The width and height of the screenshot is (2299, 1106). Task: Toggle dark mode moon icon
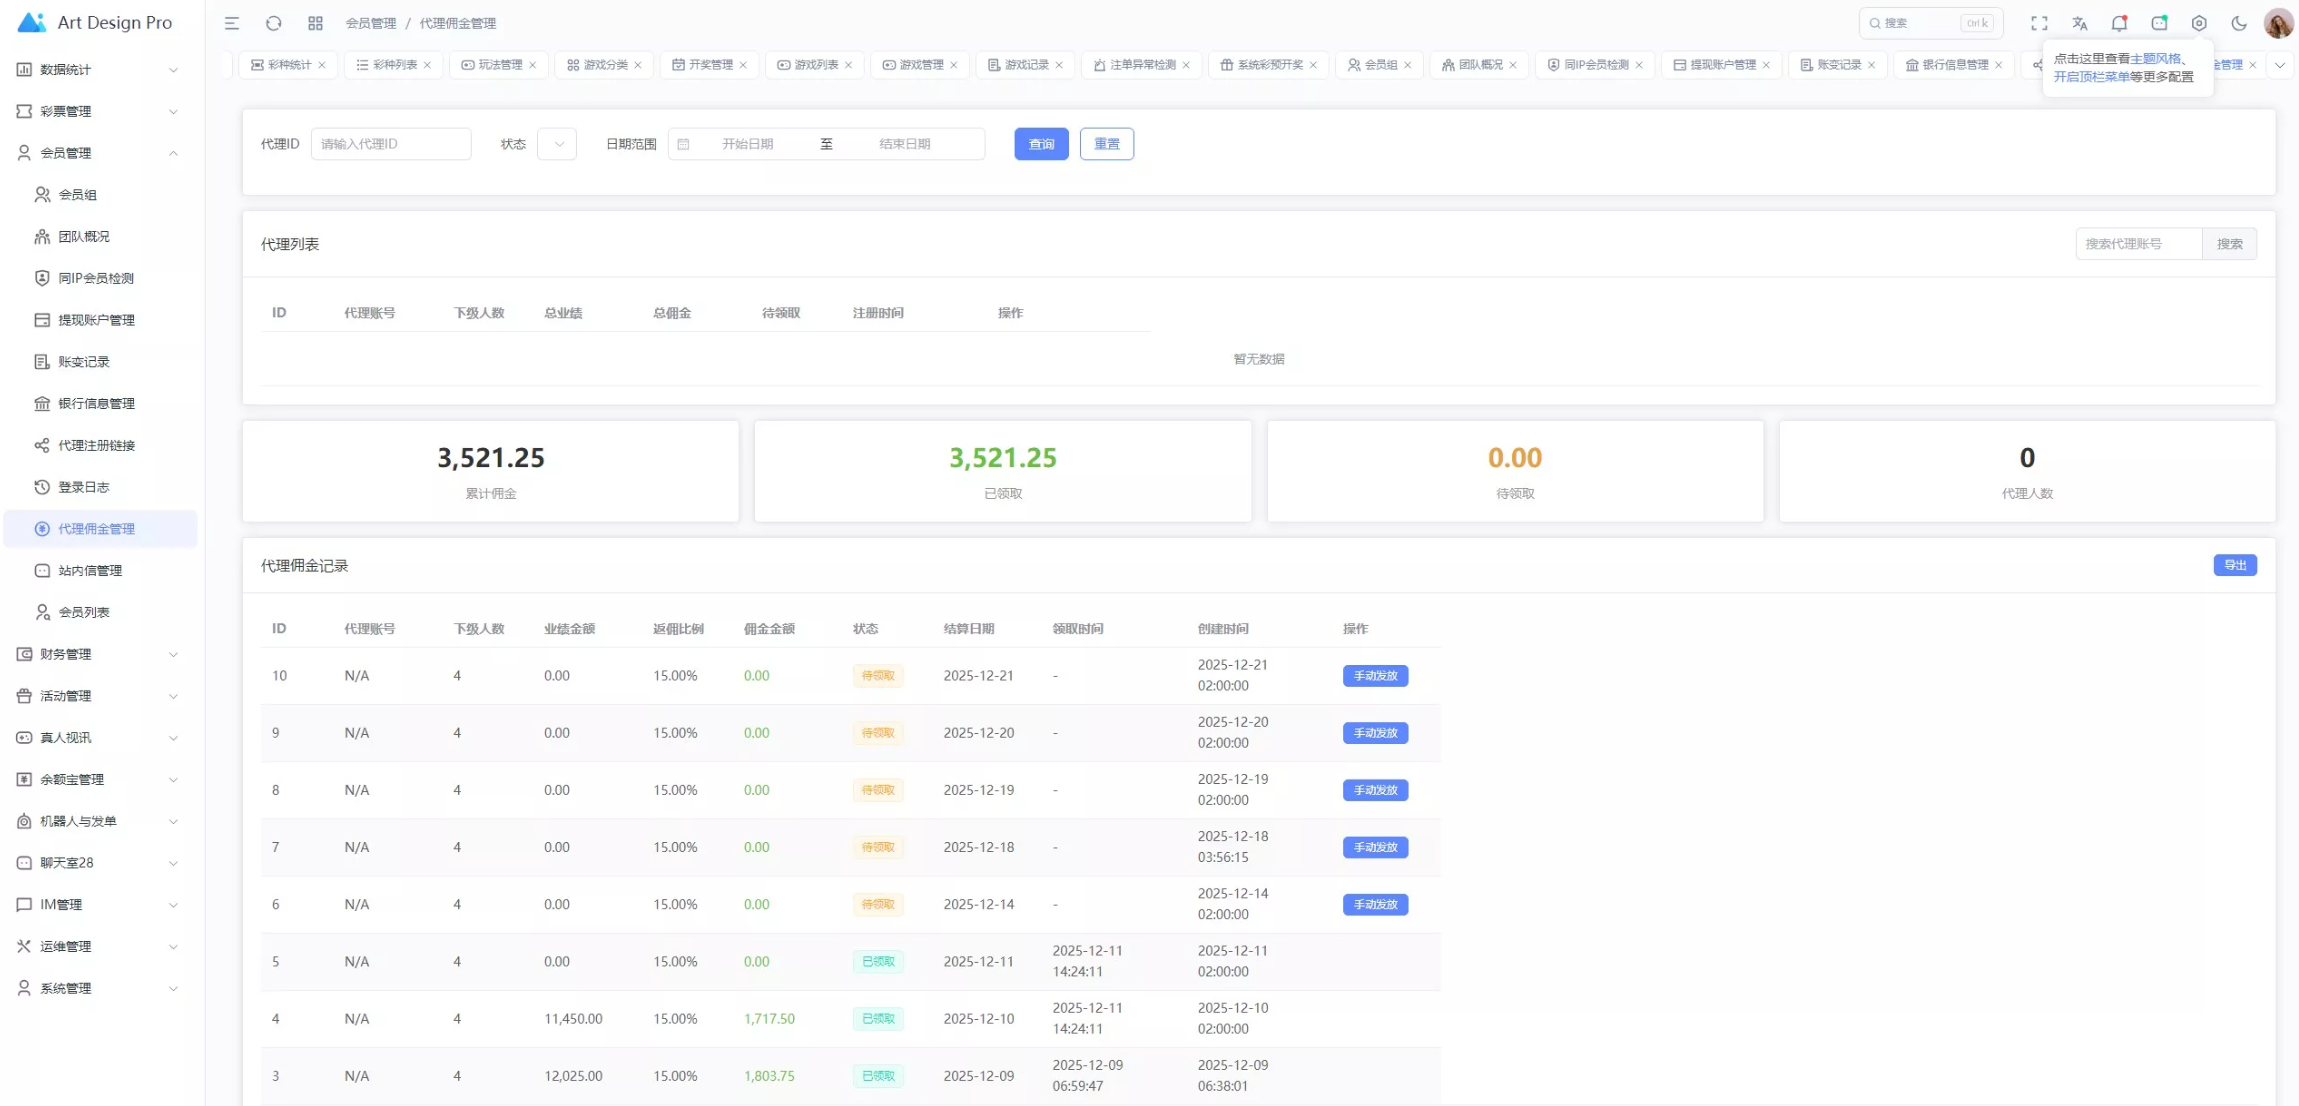point(2239,23)
